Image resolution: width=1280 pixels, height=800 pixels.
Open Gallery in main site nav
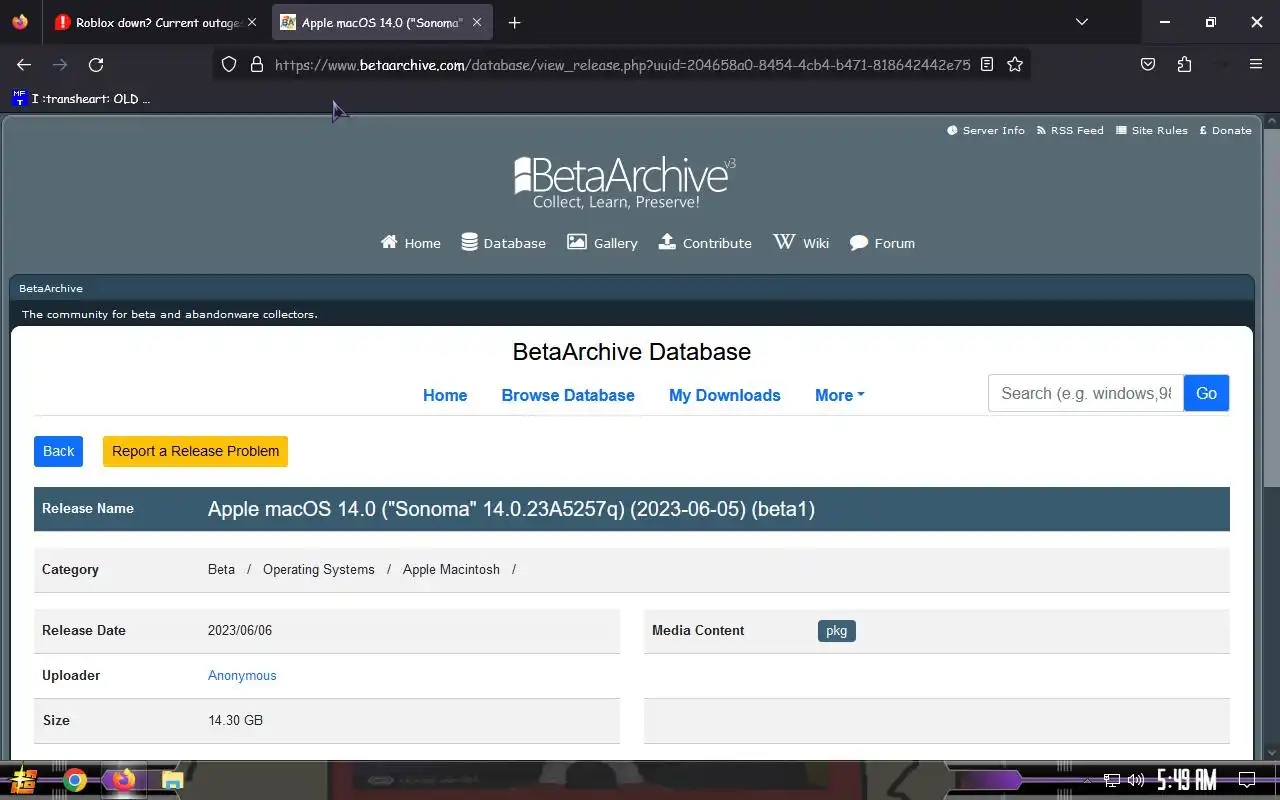click(602, 243)
